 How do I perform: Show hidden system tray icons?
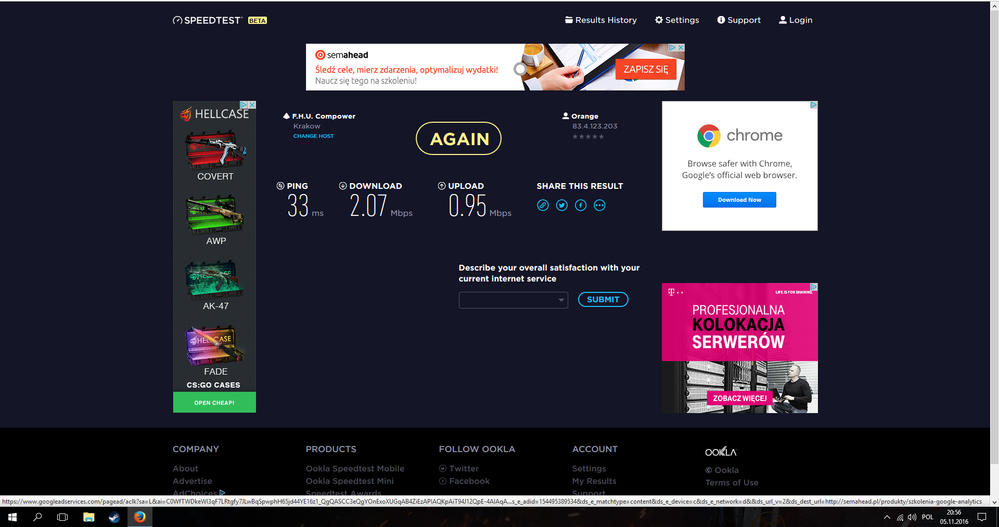pyautogui.click(x=886, y=517)
